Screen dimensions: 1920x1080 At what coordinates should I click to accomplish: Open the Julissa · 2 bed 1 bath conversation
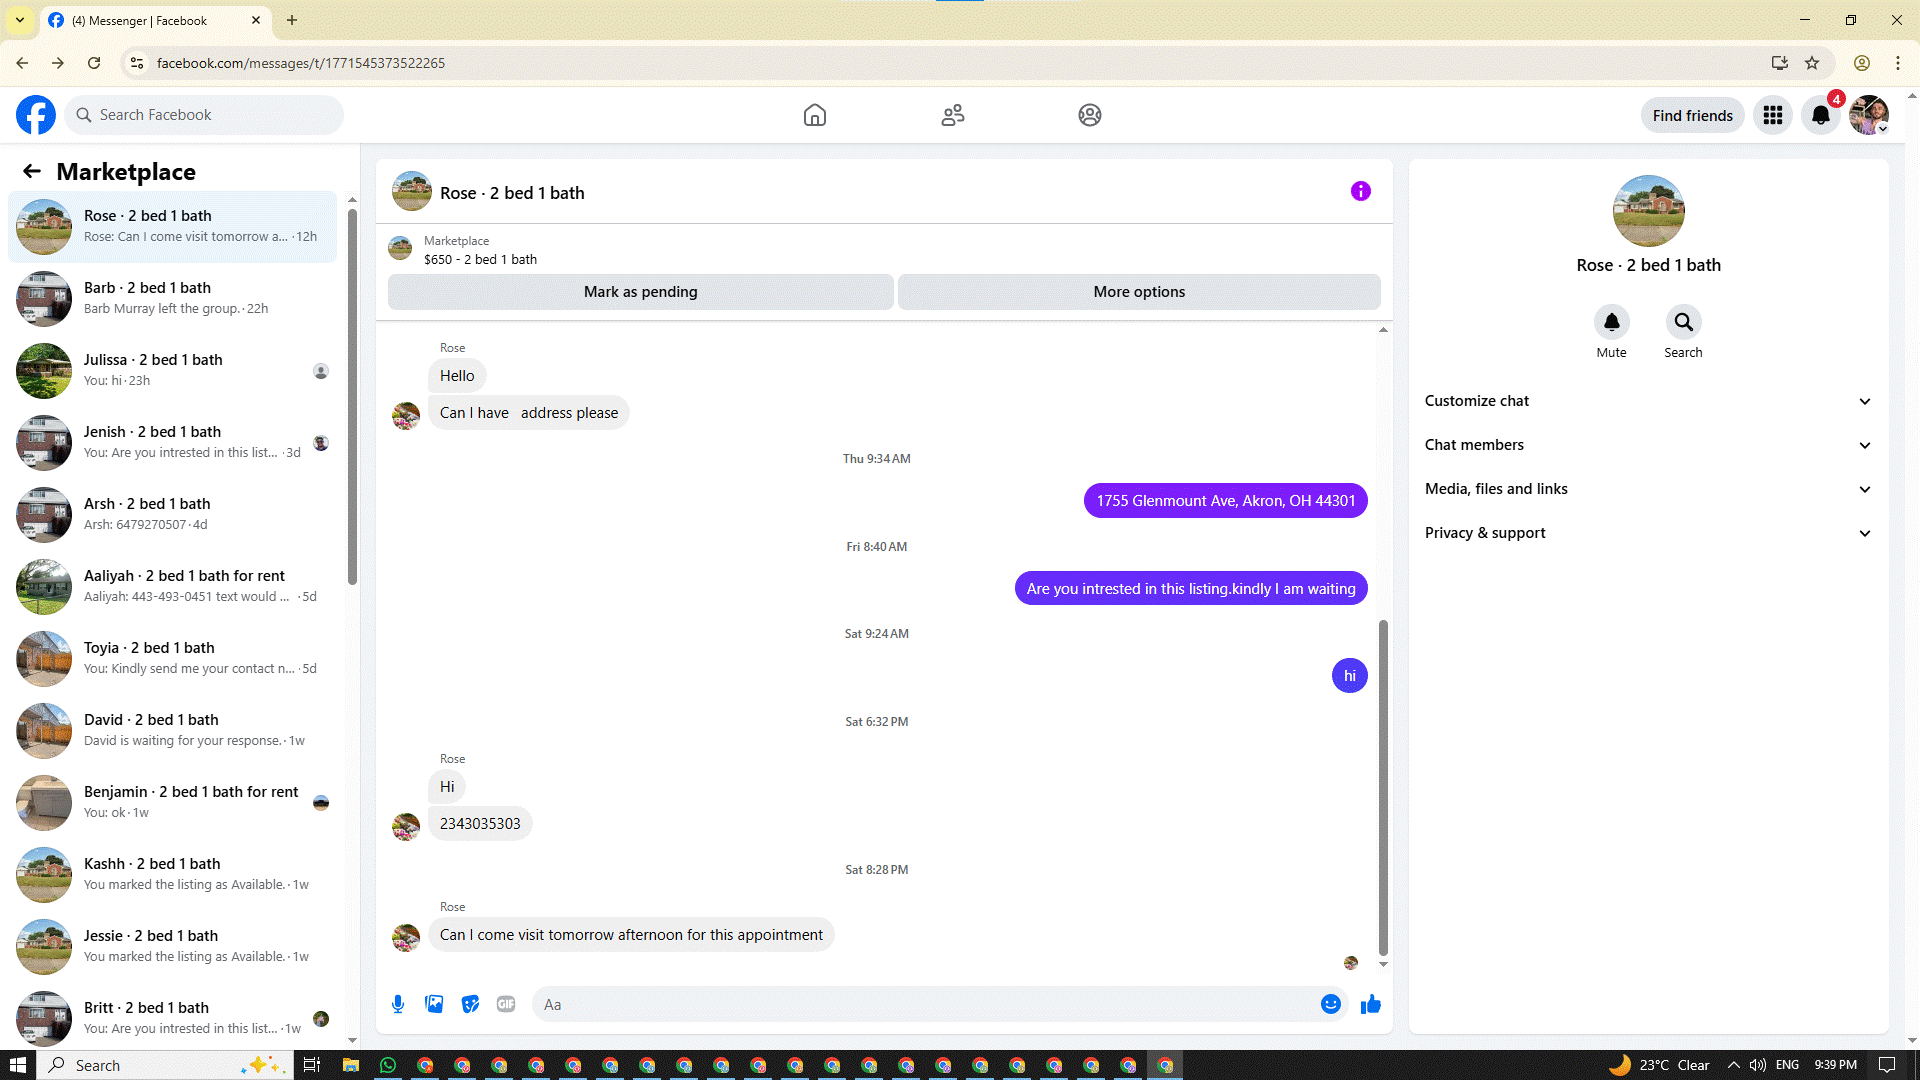tap(172, 371)
